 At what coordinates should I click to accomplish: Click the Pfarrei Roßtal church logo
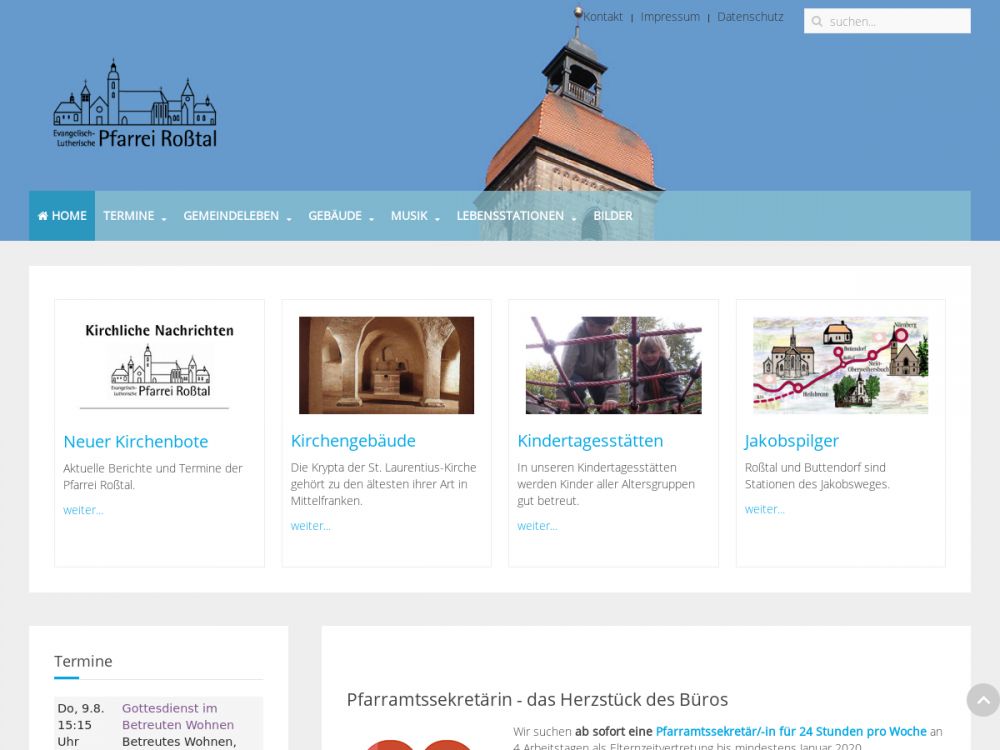pyautogui.click(x=135, y=105)
